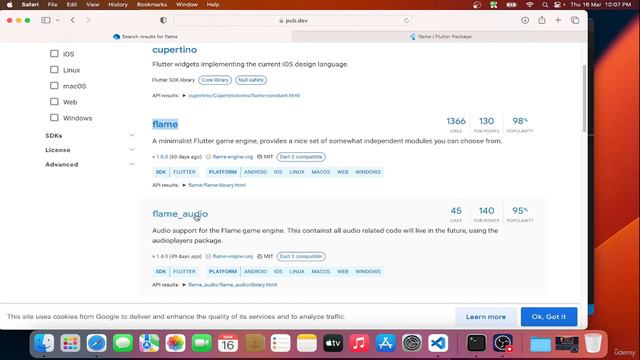Screen dimensions: 640x360
Task: Open Terminal from the Dock
Action: [476, 343]
